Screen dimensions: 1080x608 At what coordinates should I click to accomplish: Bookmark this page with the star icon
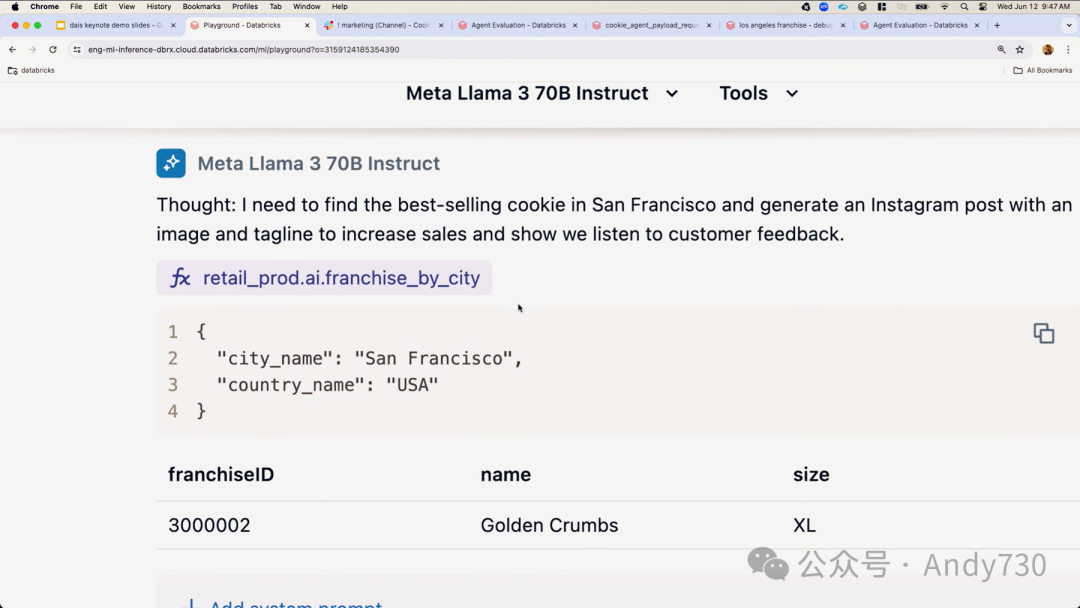point(1020,49)
